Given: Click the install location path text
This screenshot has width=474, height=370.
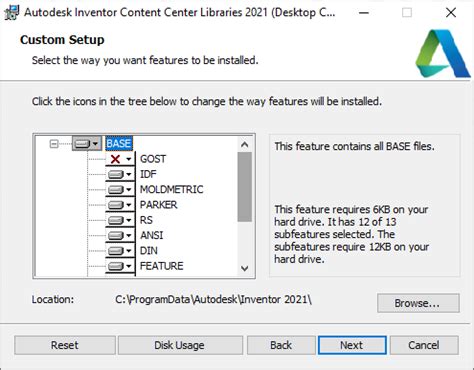Looking at the screenshot, I should click(x=213, y=299).
